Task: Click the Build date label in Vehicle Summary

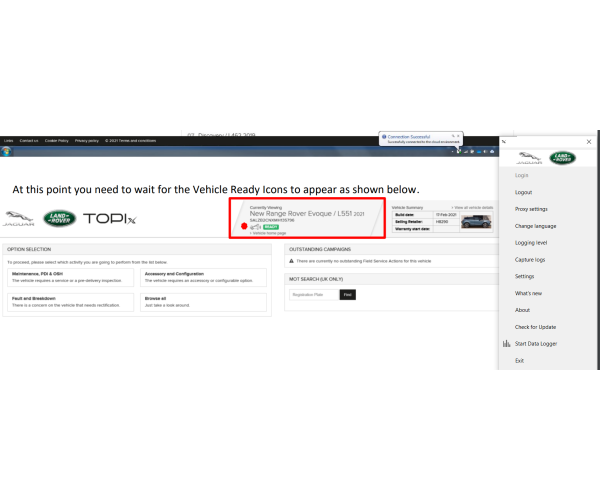Action: click(x=404, y=215)
